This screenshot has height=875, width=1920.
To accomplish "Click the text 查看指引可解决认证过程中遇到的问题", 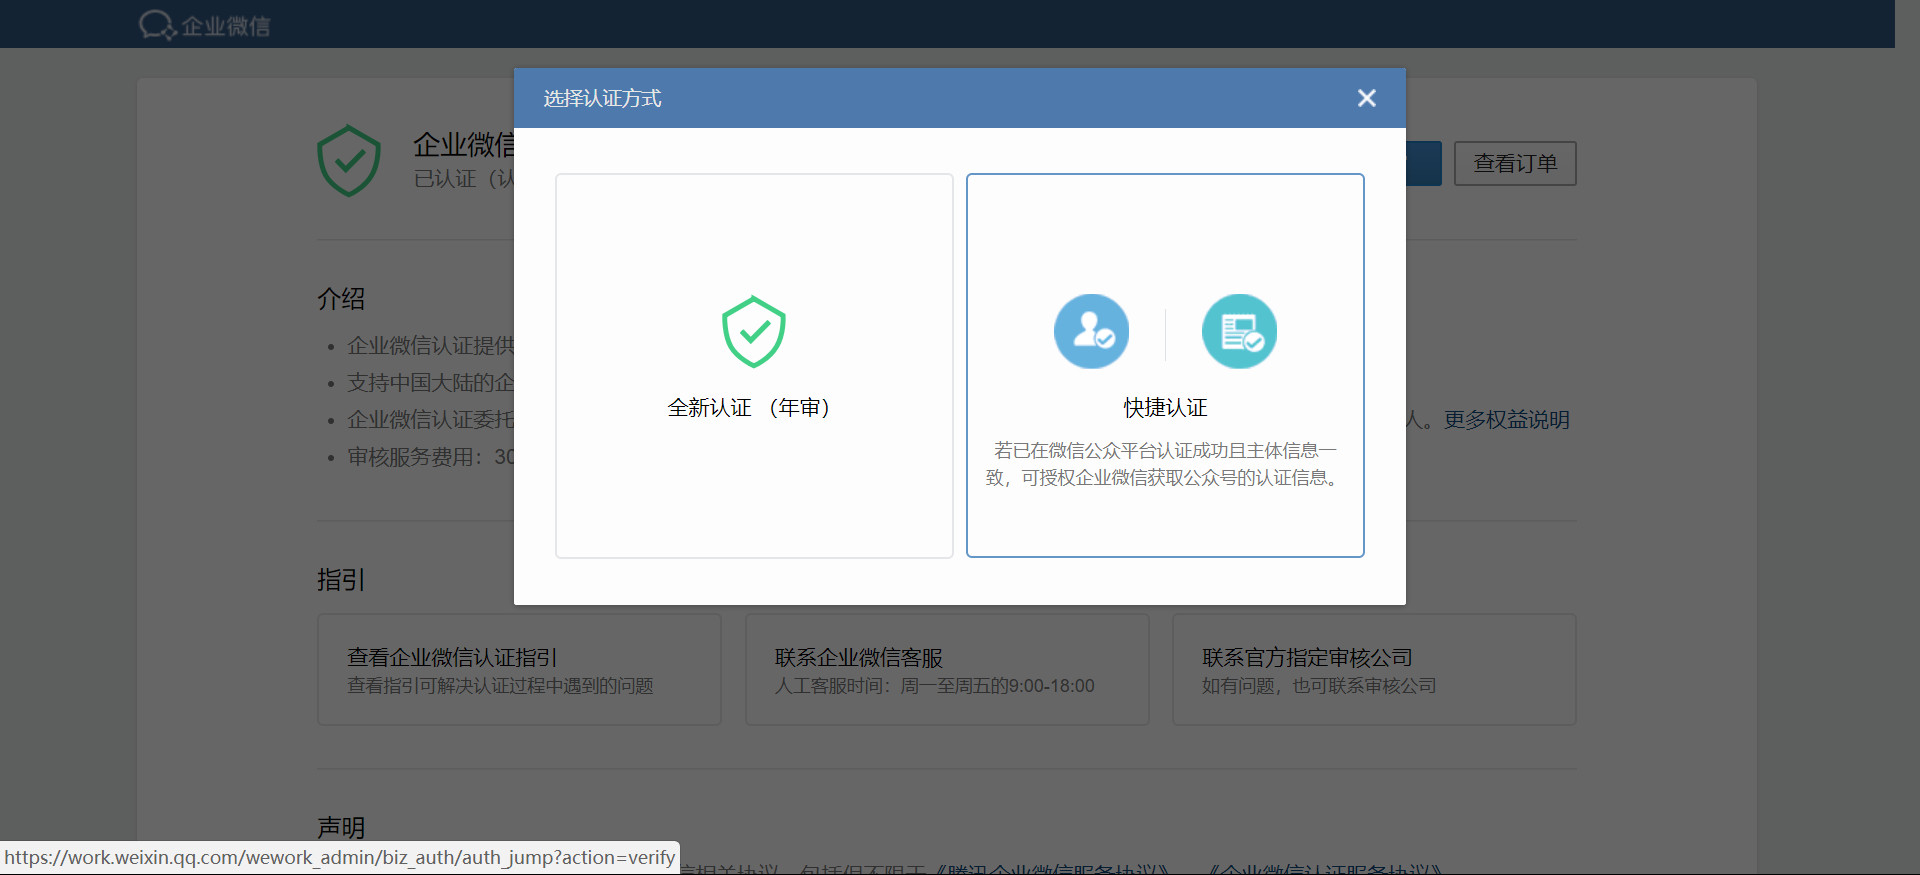I will click(x=500, y=686).
